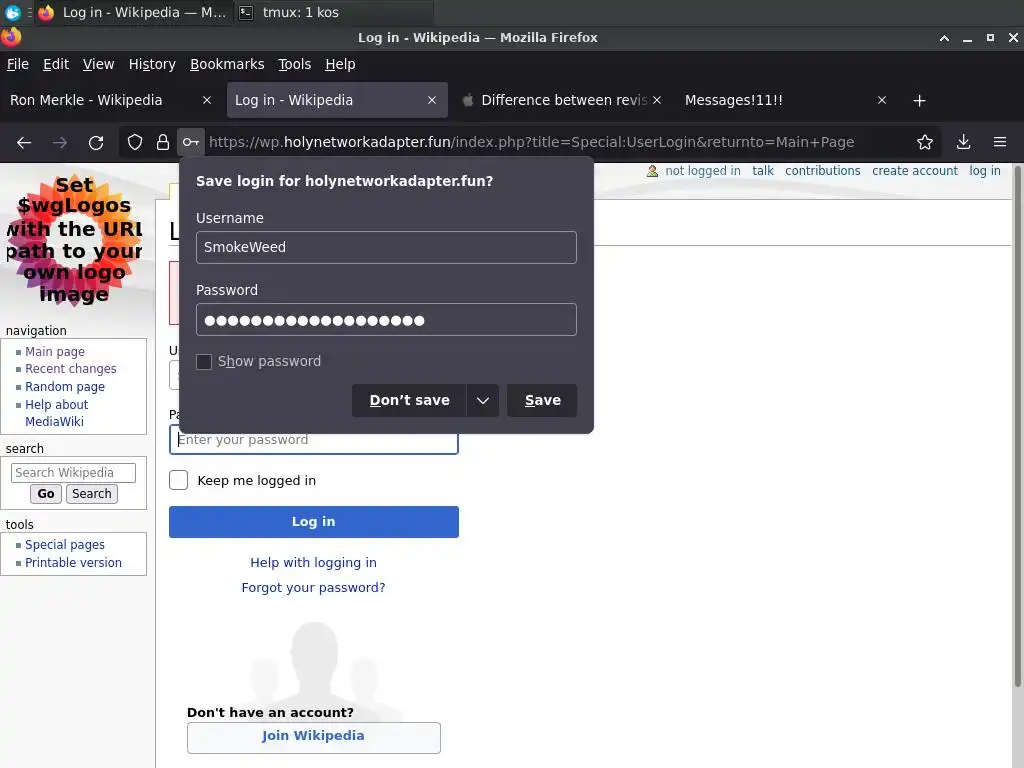Switch to the Difference between revisions tab
The height and width of the screenshot is (768, 1024).
click(x=562, y=100)
